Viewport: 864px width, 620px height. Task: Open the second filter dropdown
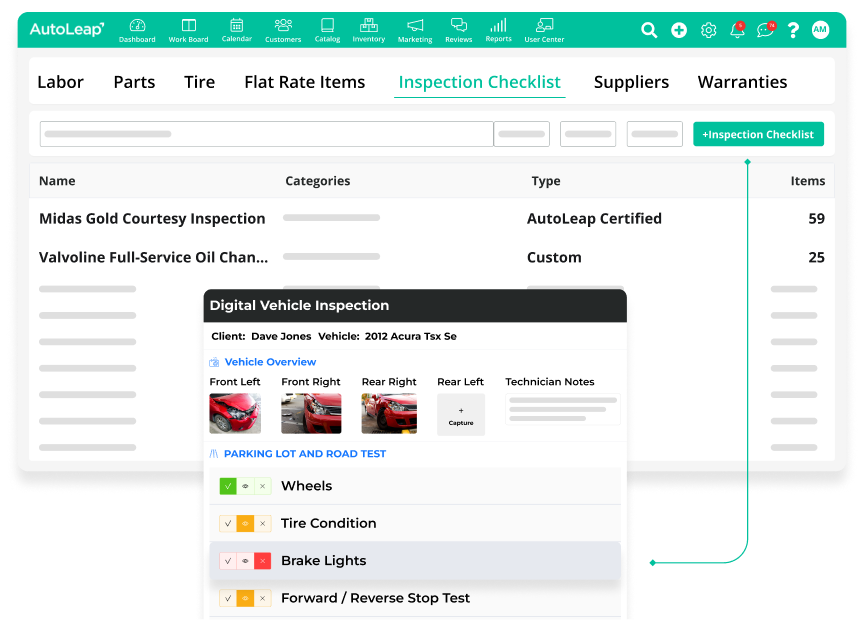[588, 134]
